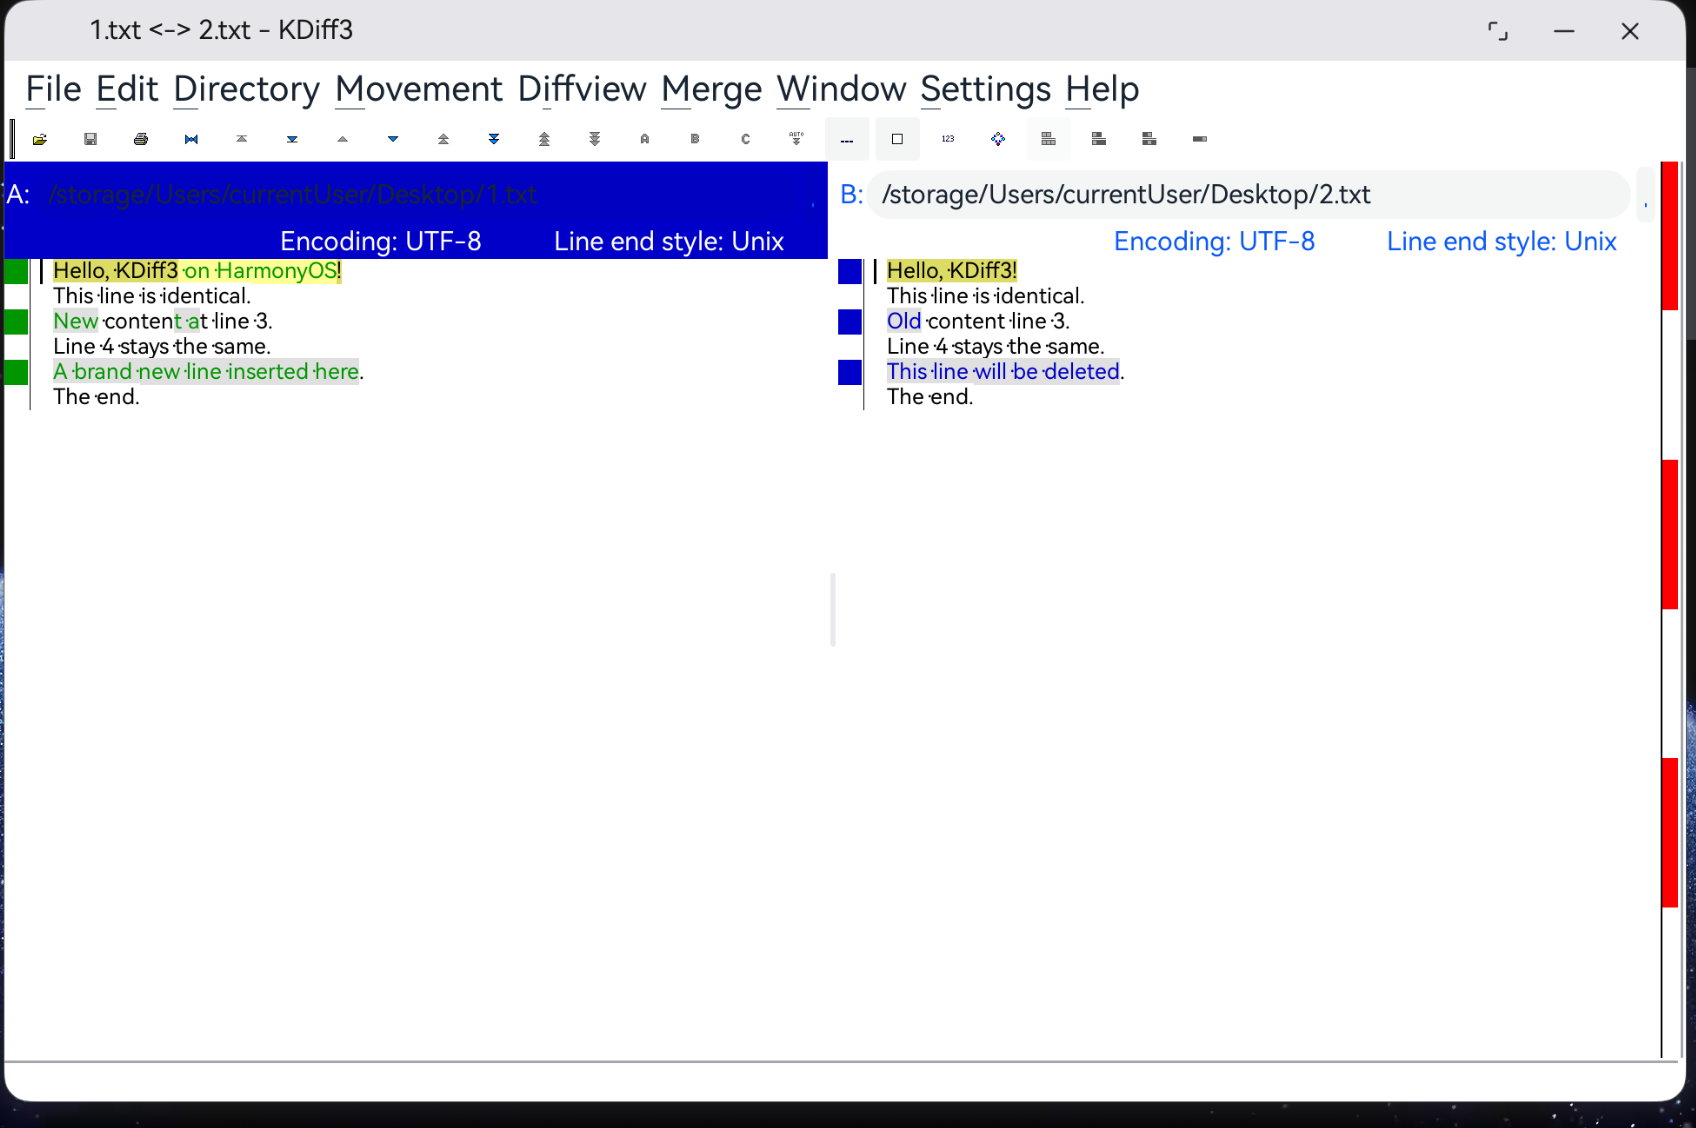Open the Settings menu
The image size is (1696, 1128).
(986, 89)
